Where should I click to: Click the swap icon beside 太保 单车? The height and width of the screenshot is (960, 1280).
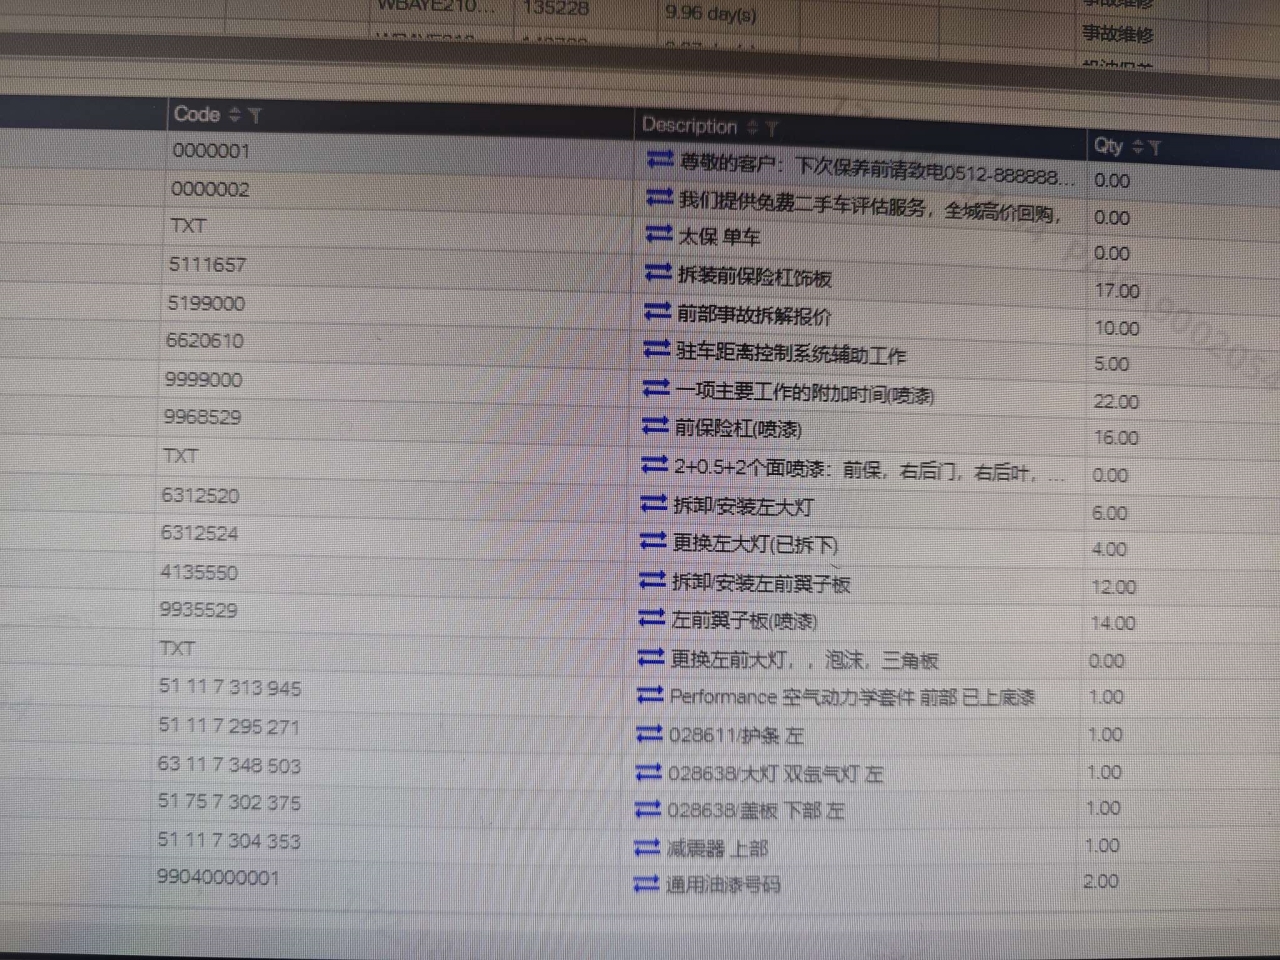(x=659, y=234)
